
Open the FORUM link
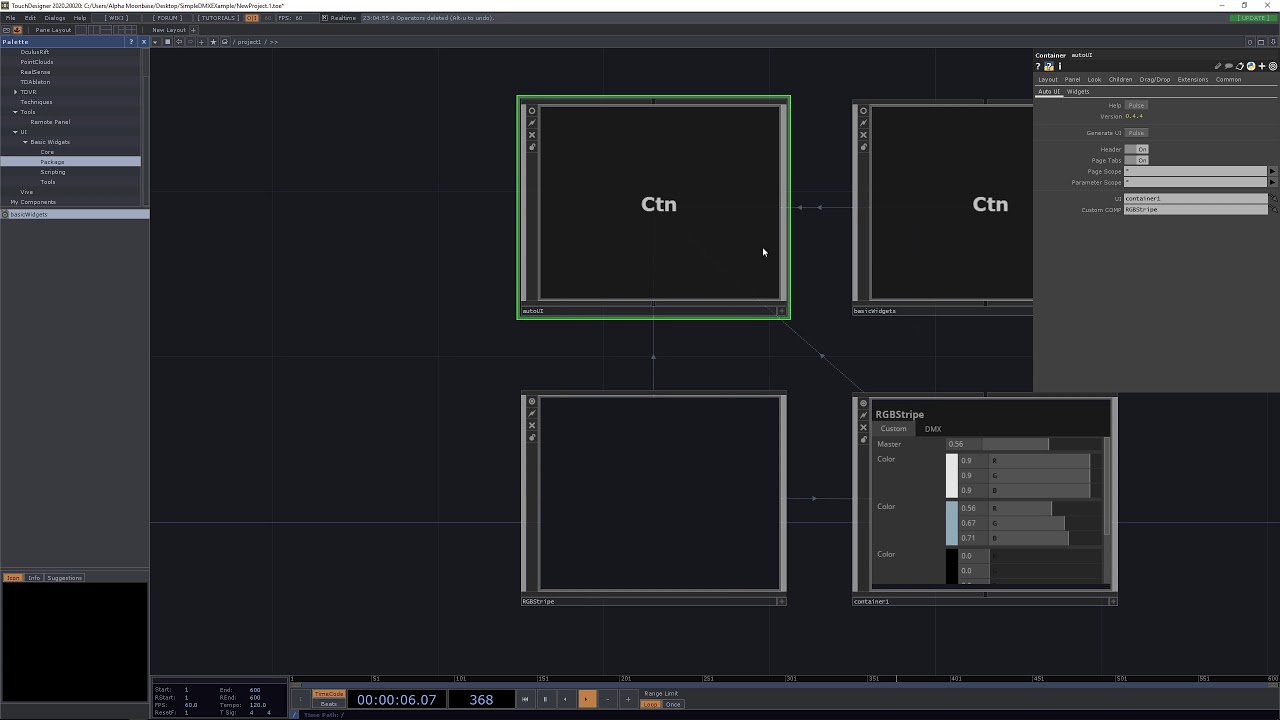167,18
